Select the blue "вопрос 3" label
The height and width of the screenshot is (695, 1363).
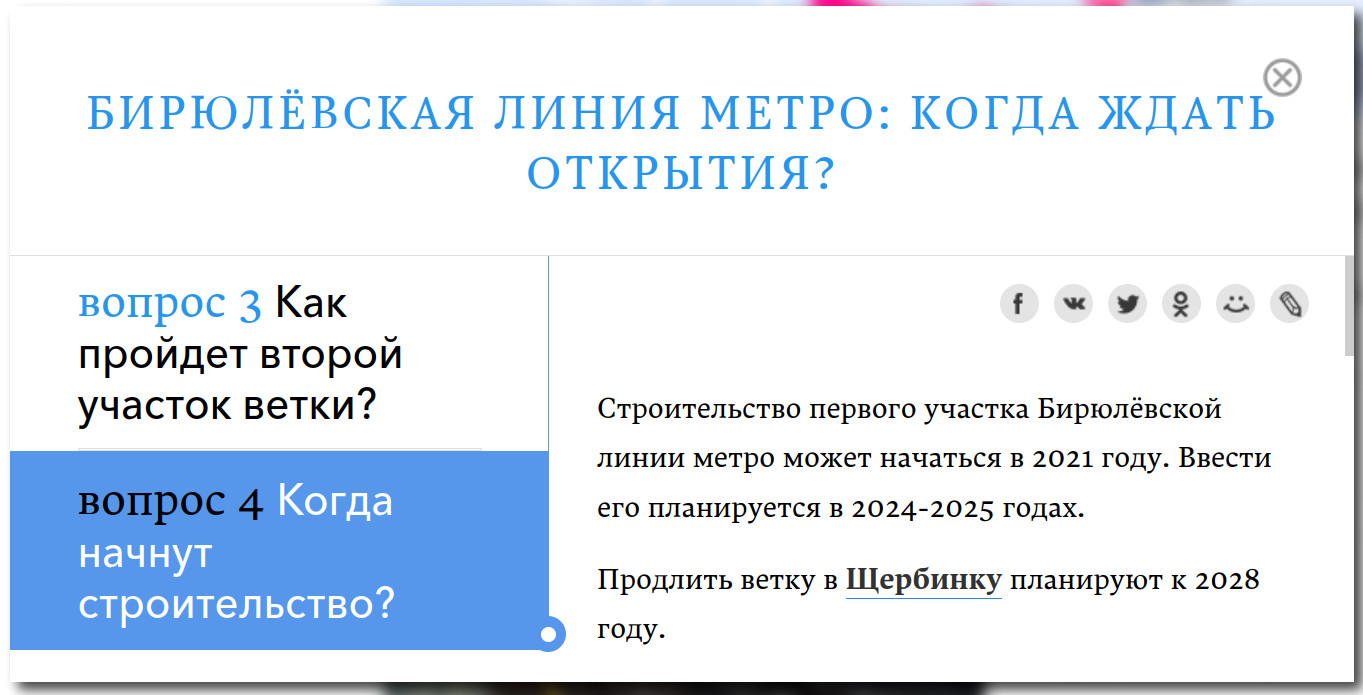point(170,303)
